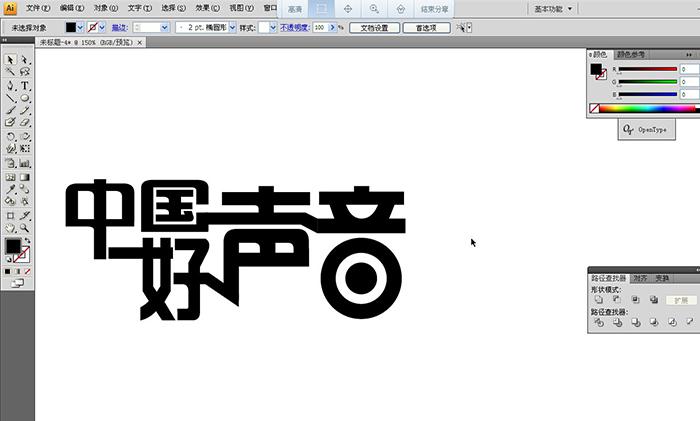Activate the Color panel fill swatch
This screenshot has width=700, height=421.
click(596, 69)
